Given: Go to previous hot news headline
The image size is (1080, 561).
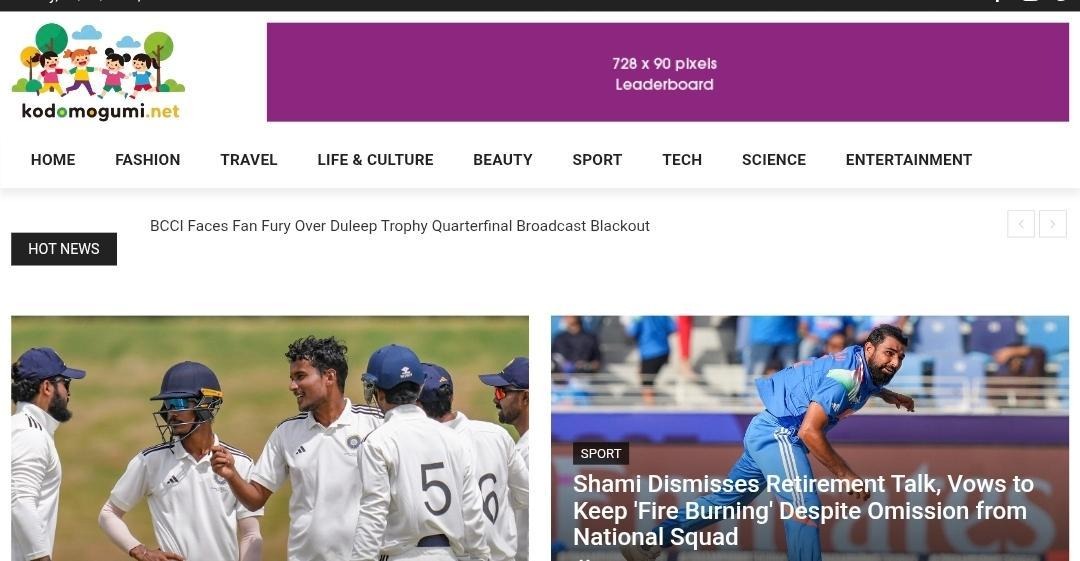Looking at the screenshot, I should point(1021,224).
